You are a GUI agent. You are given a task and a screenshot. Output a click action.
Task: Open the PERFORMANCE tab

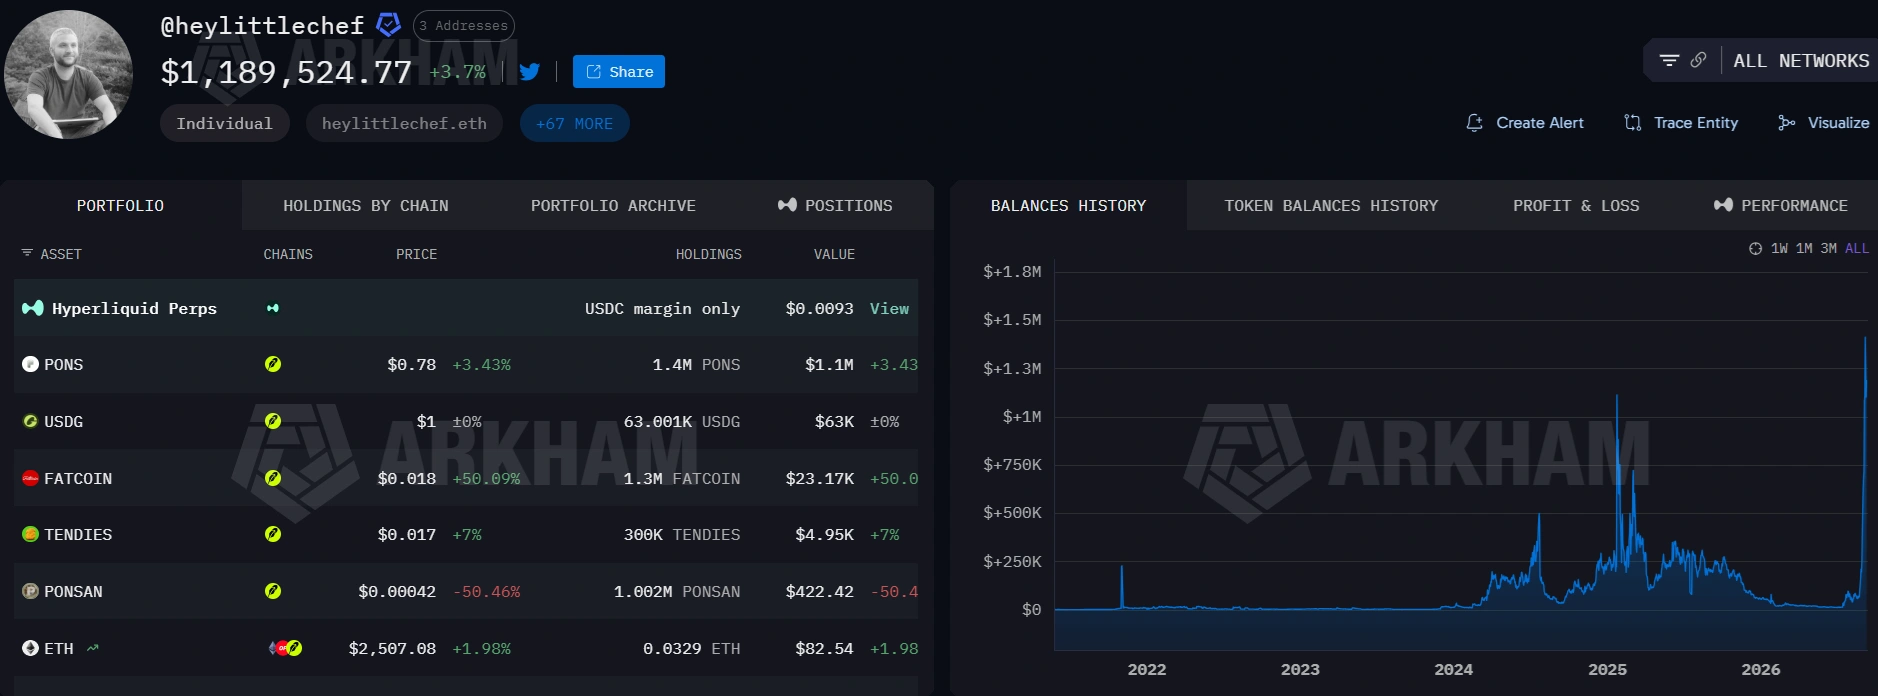tap(1780, 205)
